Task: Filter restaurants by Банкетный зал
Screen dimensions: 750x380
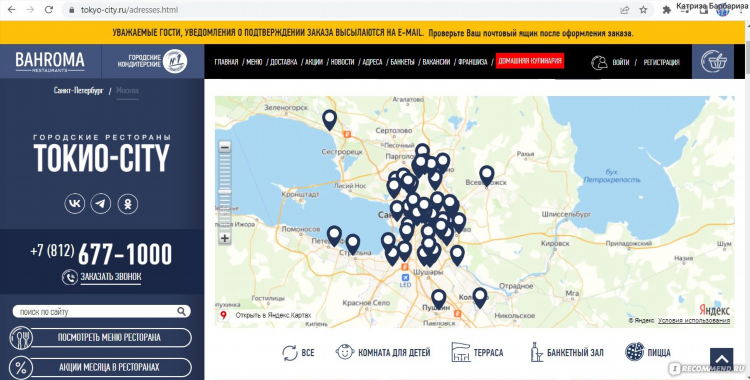Action: coord(567,353)
